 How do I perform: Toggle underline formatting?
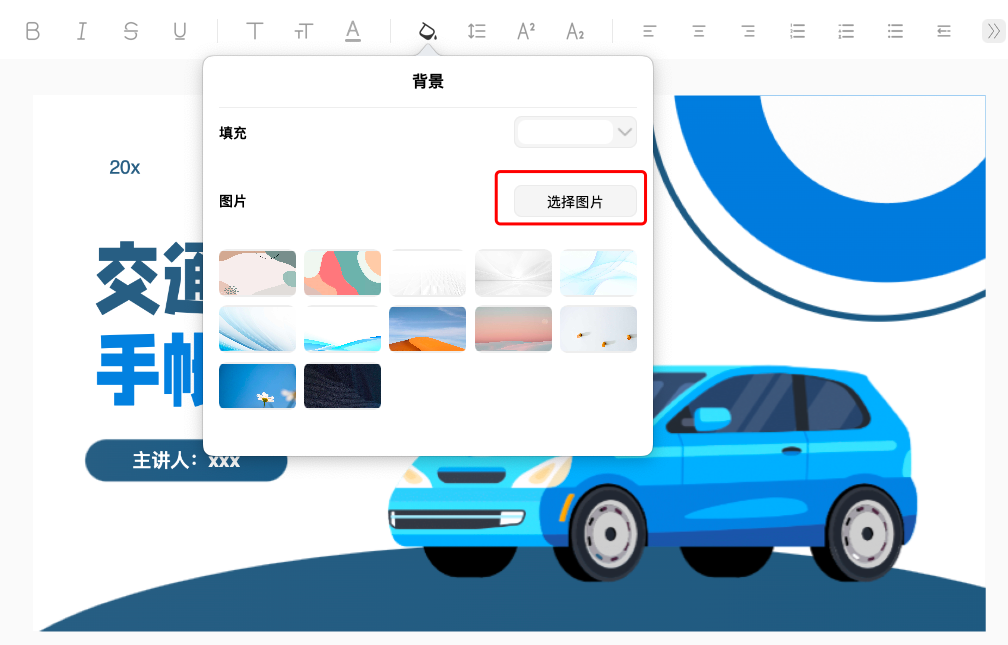click(x=179, y=30)
